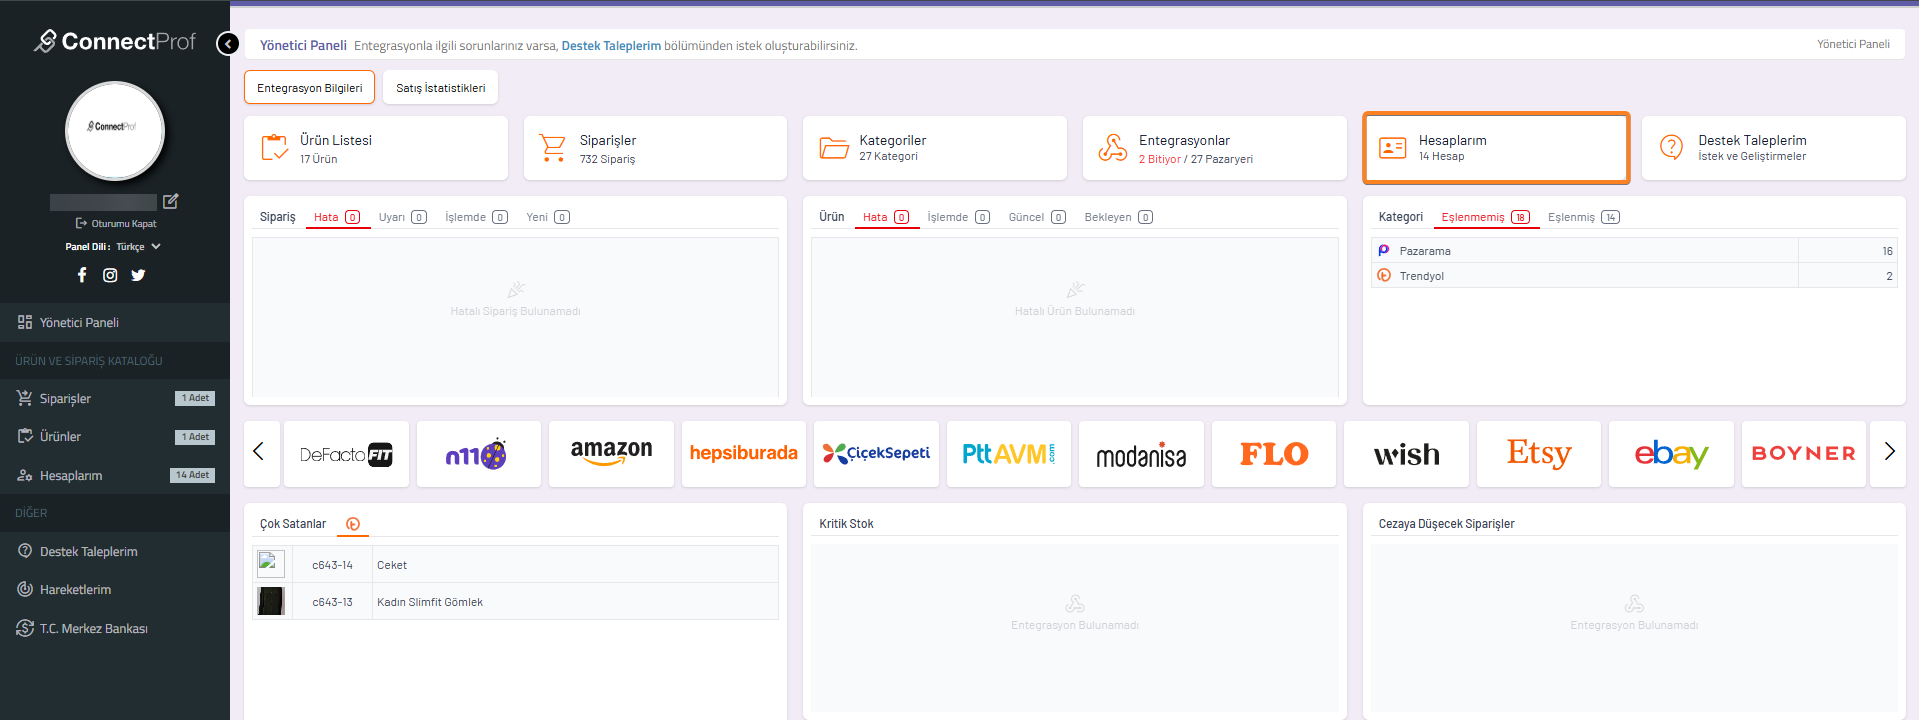The height and width of the screenshot is (720, 1919).
Task: Select the n11 marketplace logo
Action: point(479,454)
